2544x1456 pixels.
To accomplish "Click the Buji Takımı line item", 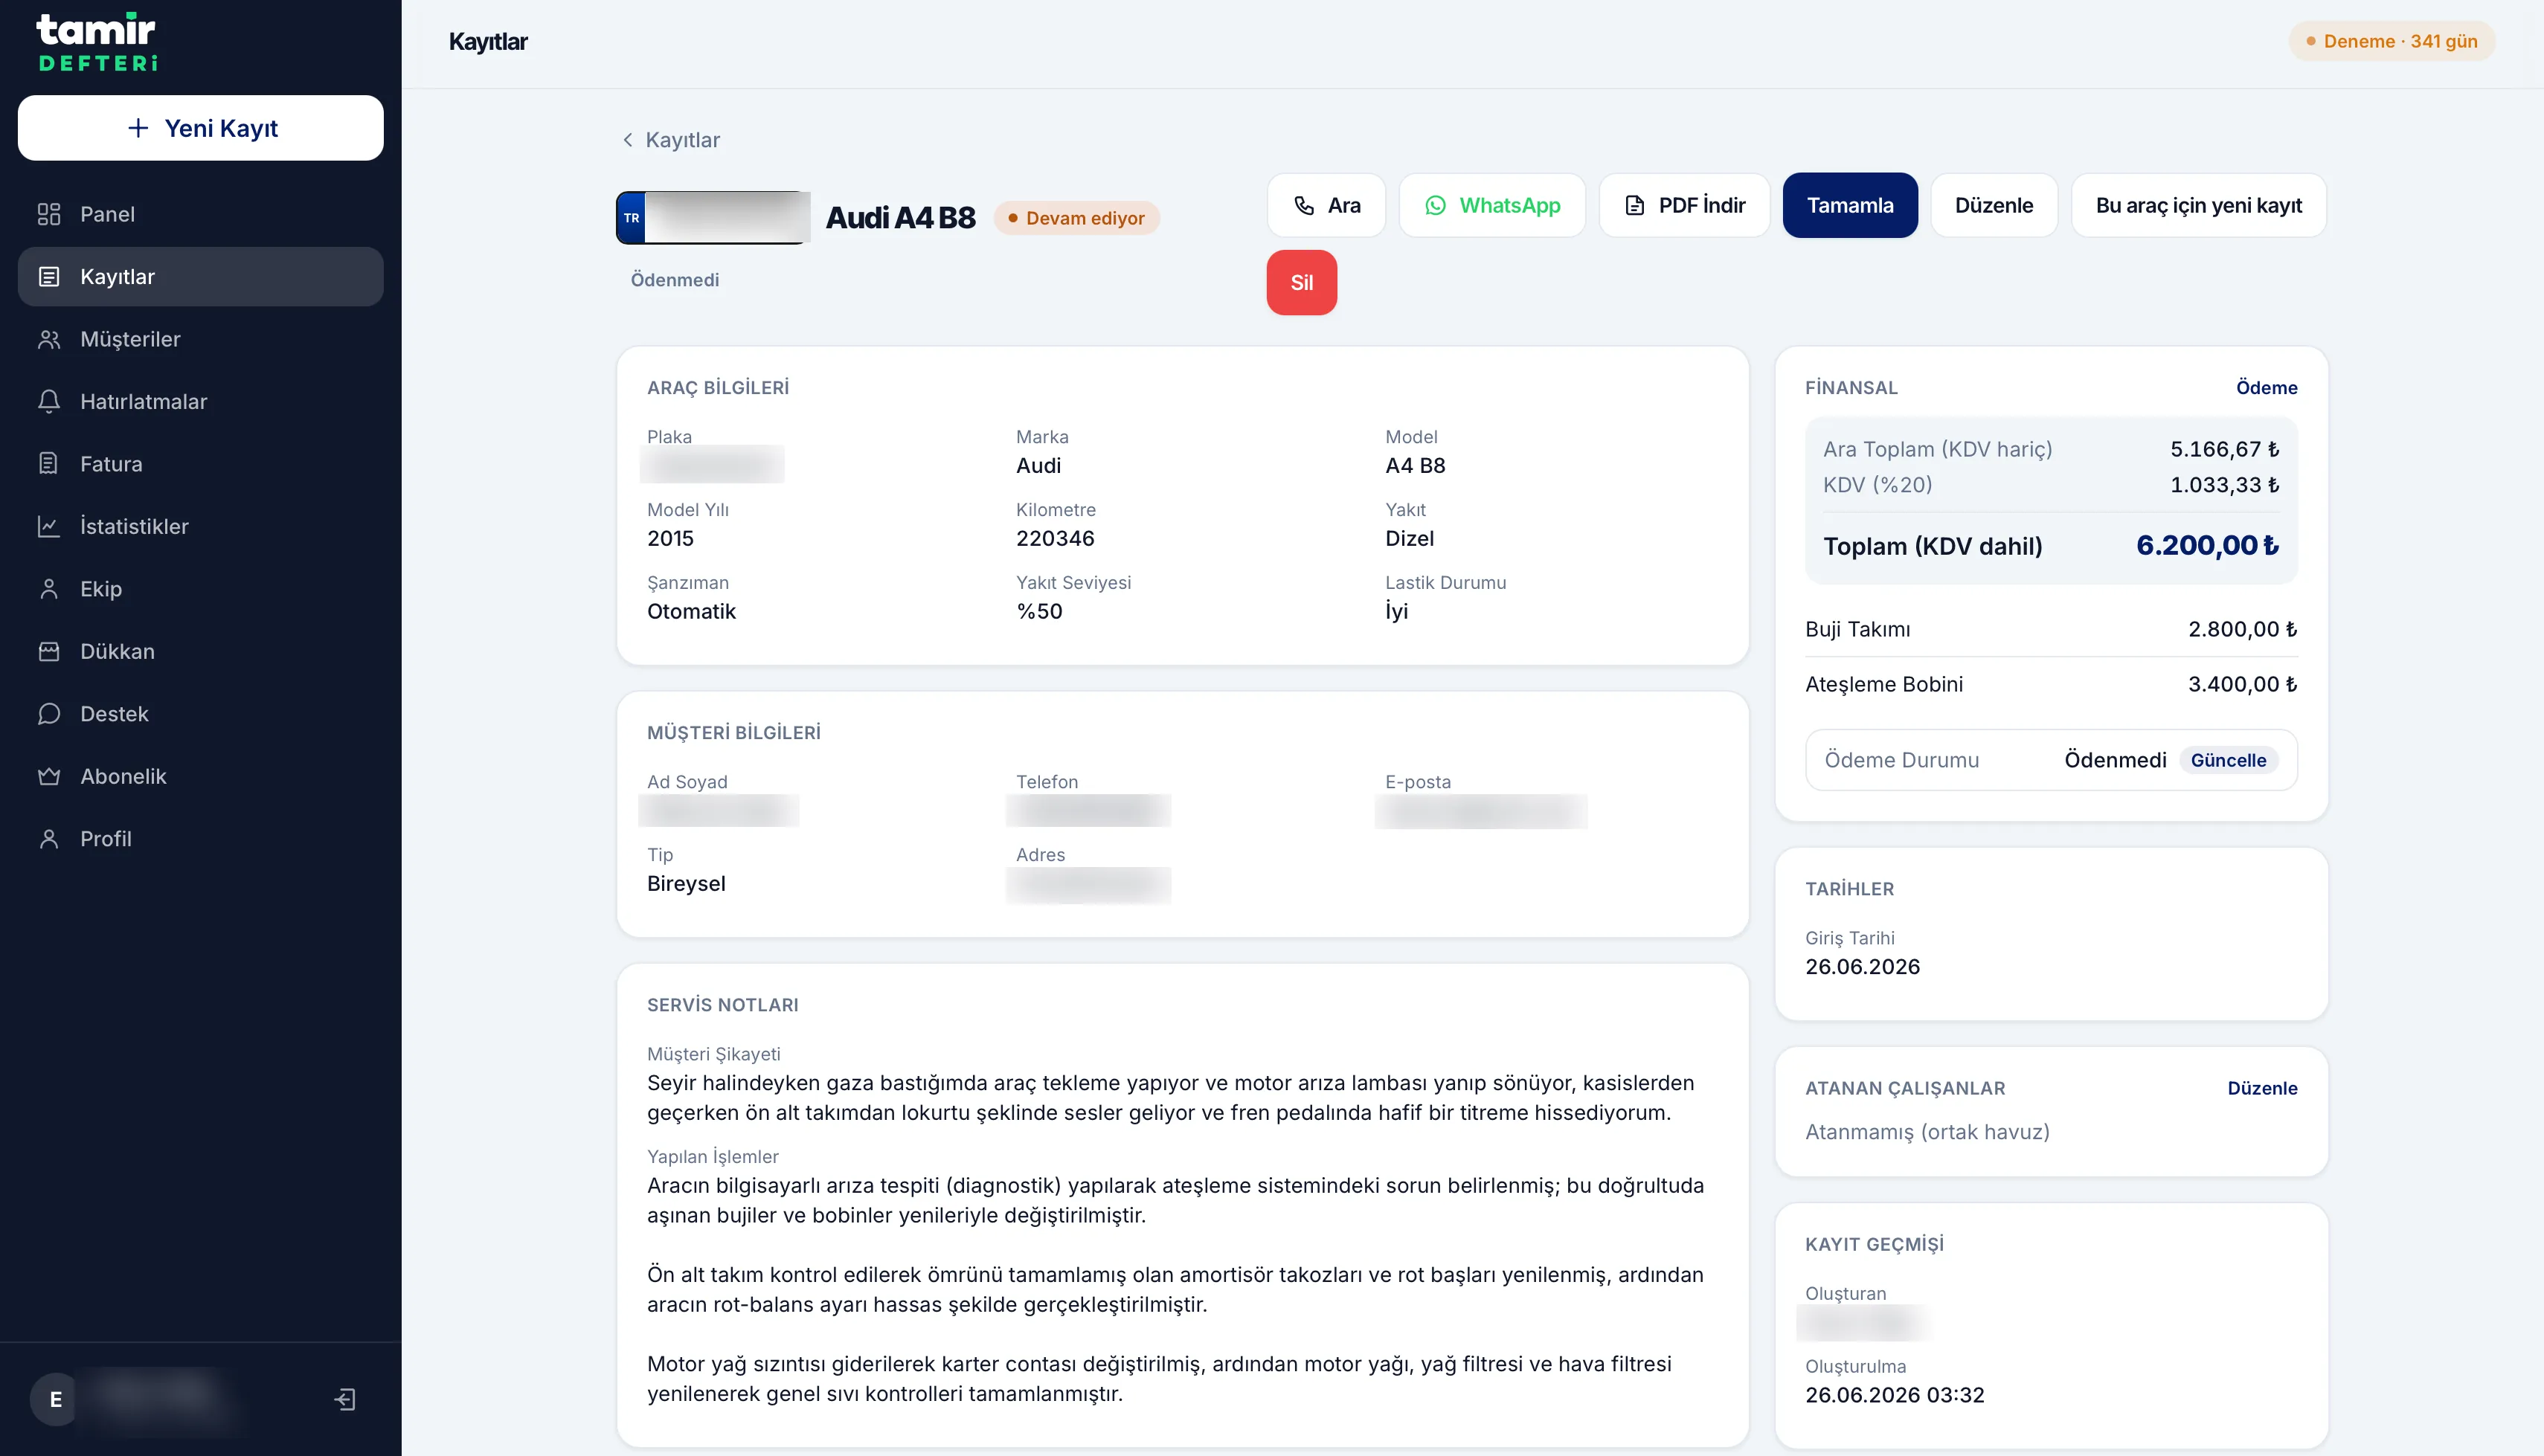I will coord(2051,629).
